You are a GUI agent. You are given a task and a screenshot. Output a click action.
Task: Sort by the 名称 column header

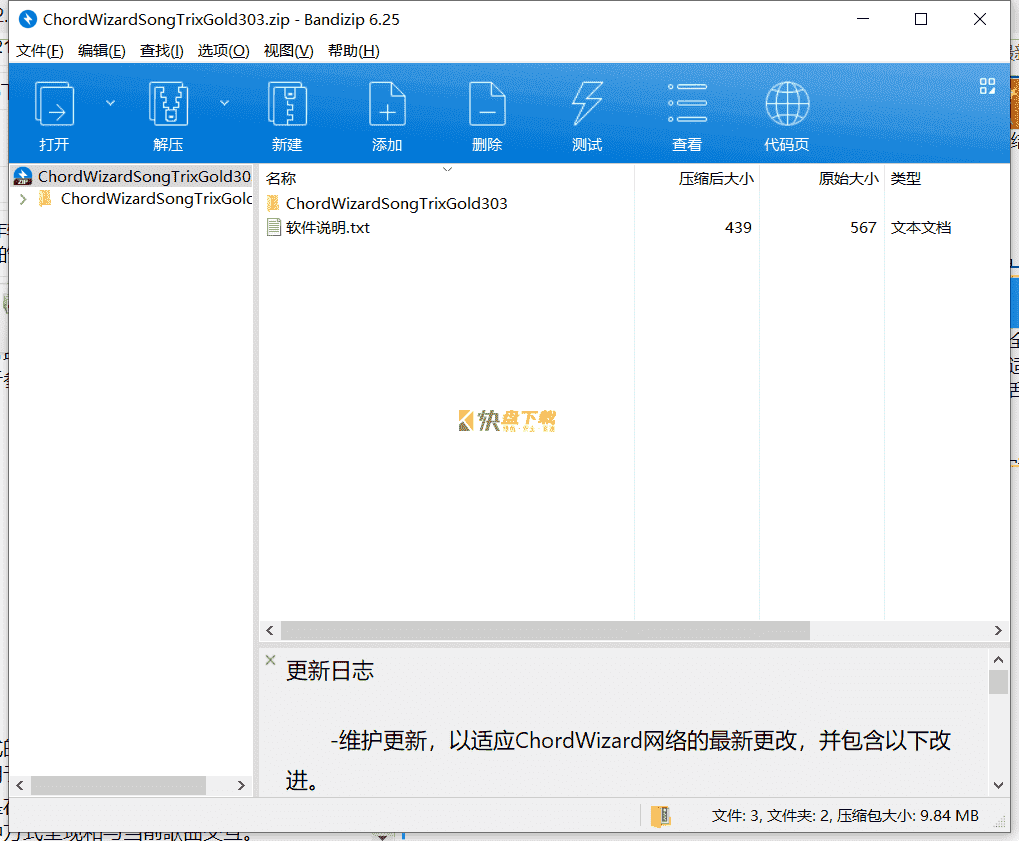click(x=281, y=179)
